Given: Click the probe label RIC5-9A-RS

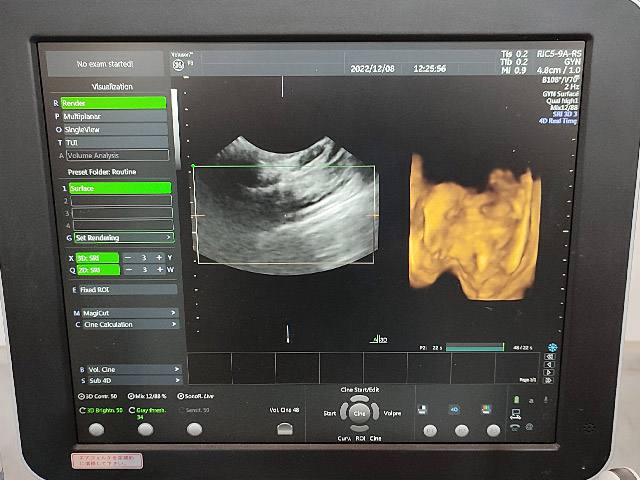Looking at the screenshot, I should click(559, 54).
